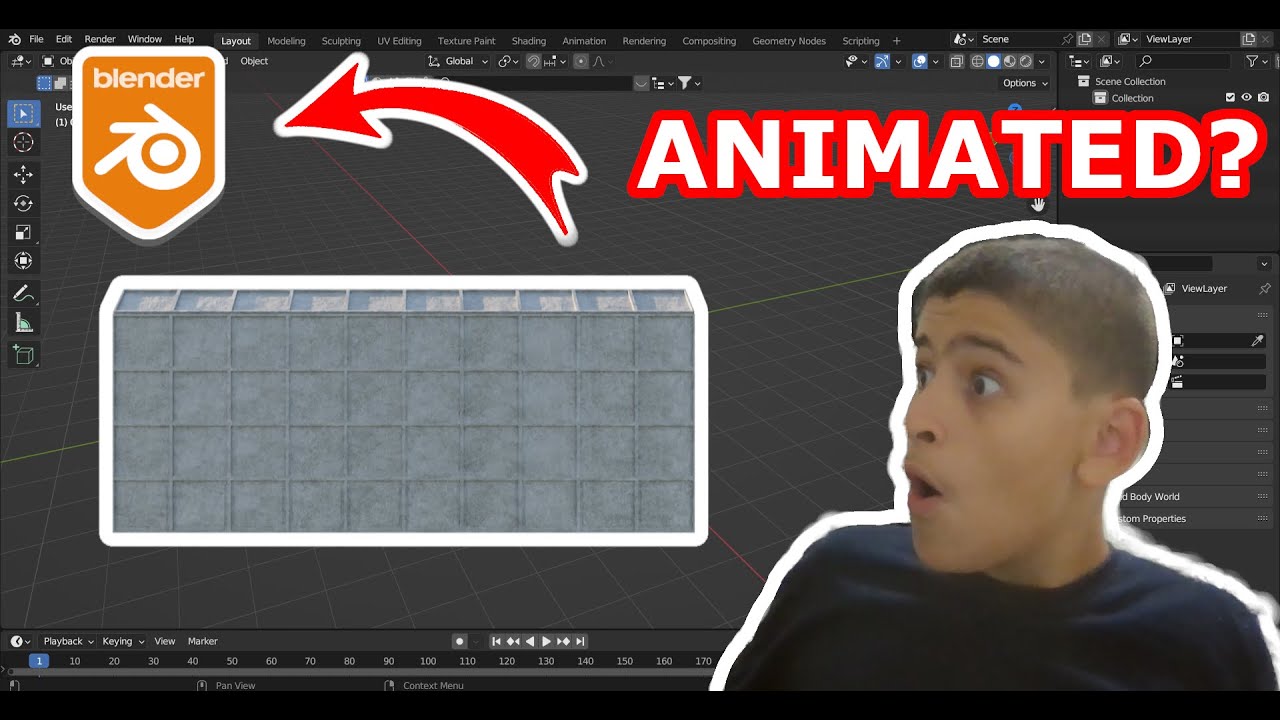This screenshot has width=1280, height=720.
Task: Go to the Shading workspace tab
Action: click(x=529, y=41)
